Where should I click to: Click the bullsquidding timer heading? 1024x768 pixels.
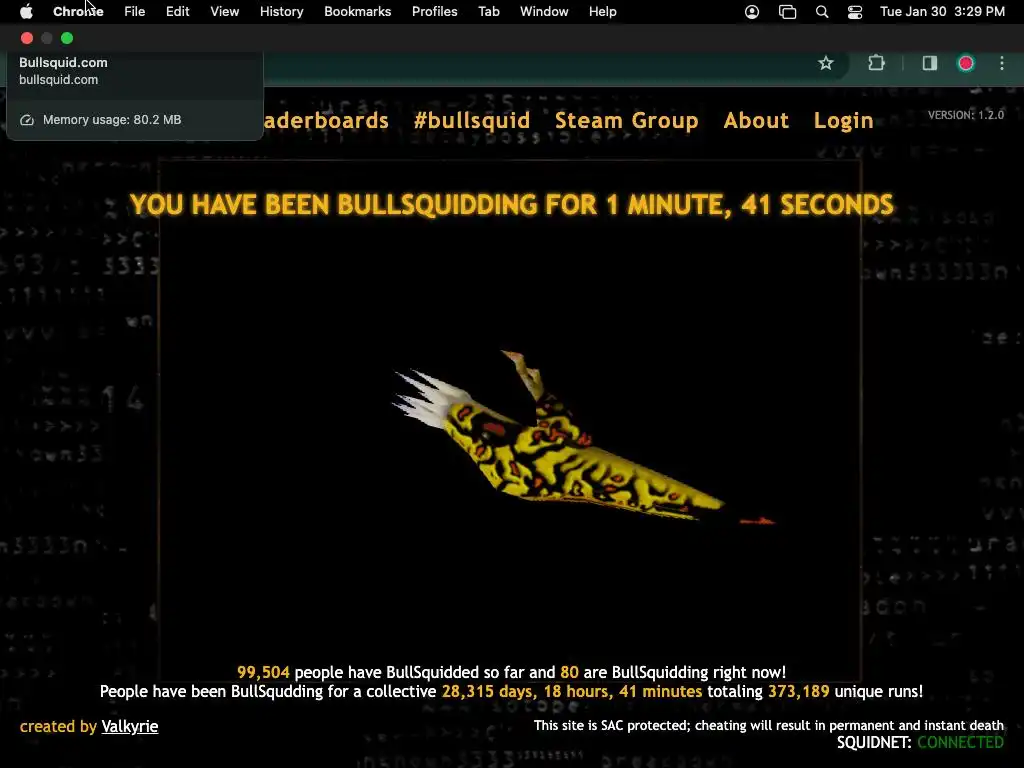tap(511, 205)
